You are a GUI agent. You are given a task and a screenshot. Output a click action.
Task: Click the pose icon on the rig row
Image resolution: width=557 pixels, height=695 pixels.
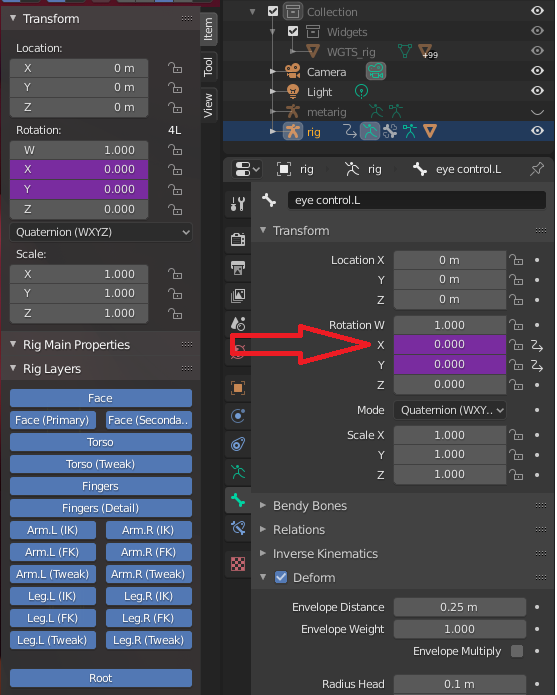click(x=370, y=131)
